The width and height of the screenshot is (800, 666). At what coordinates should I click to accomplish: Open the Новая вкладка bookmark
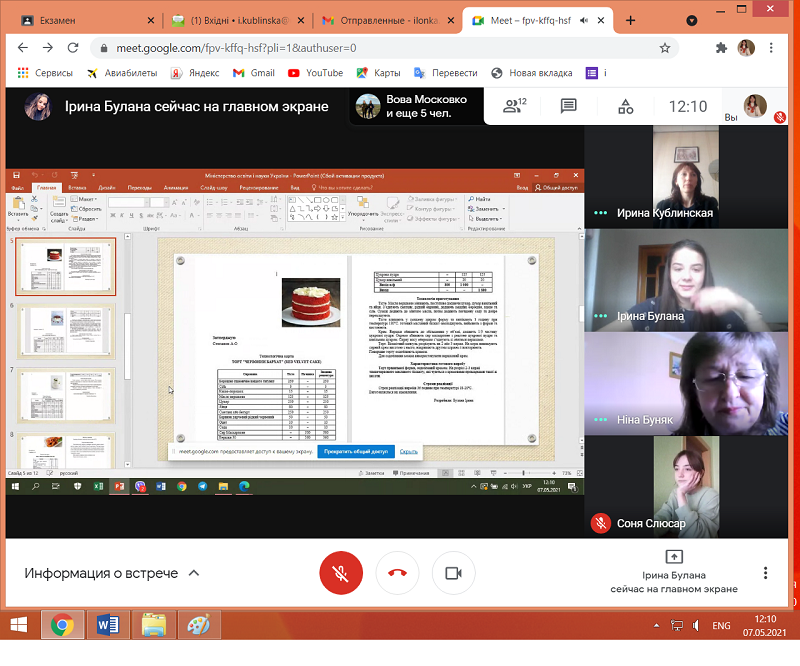pos(532,73)
